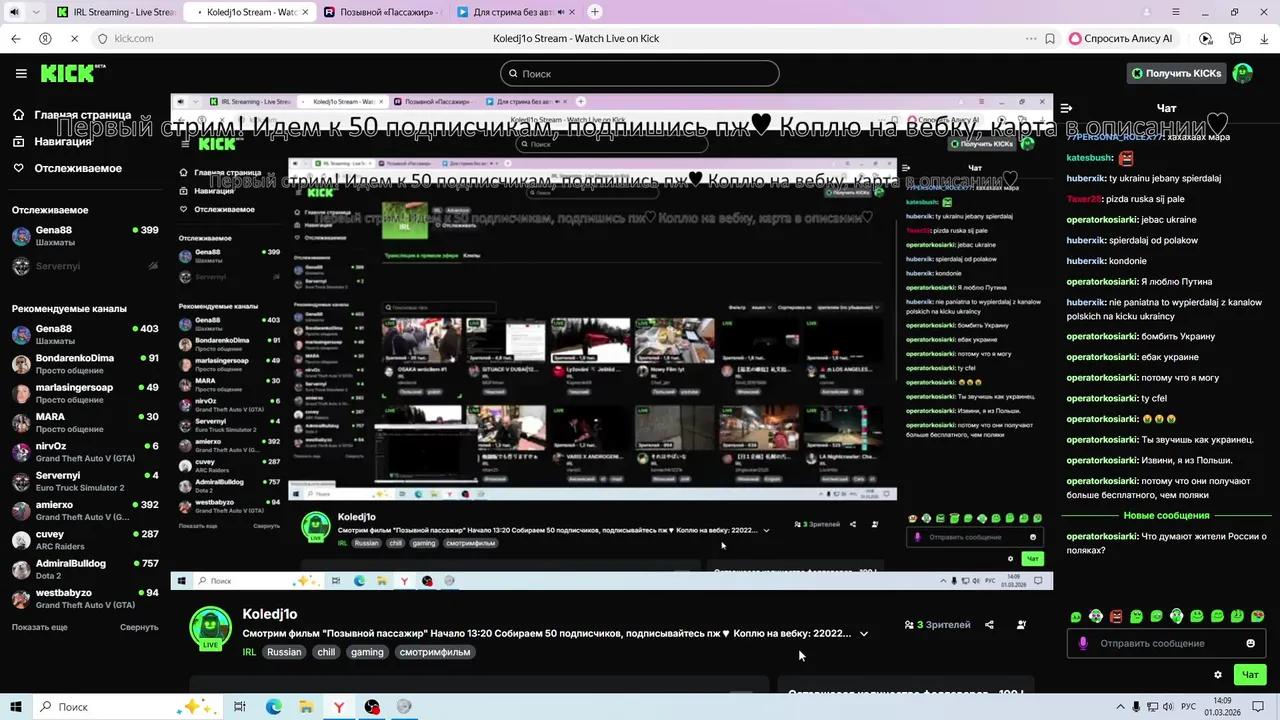Viewport: 1280px width, 720px height.
Task: Click green Чат send button
Action: click(x=1250, y=675)
